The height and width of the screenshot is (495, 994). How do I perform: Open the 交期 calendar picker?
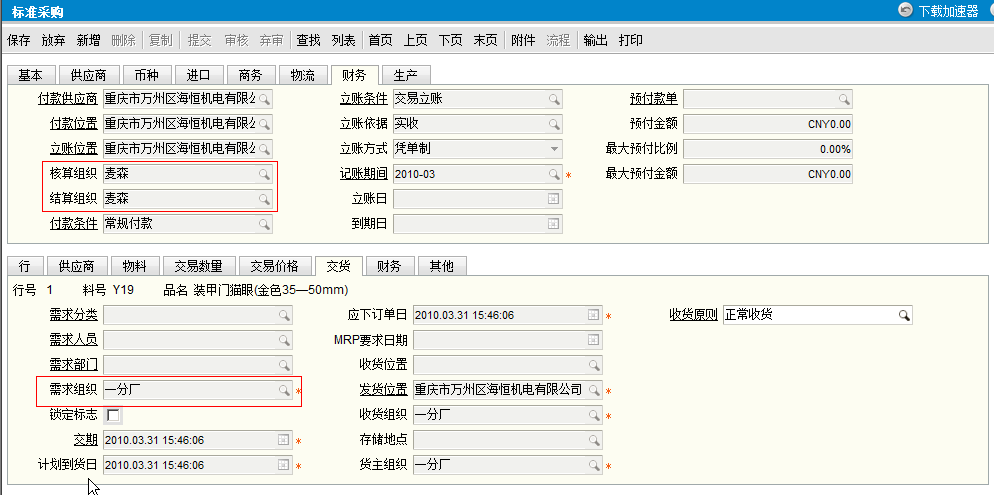(284, 440)
